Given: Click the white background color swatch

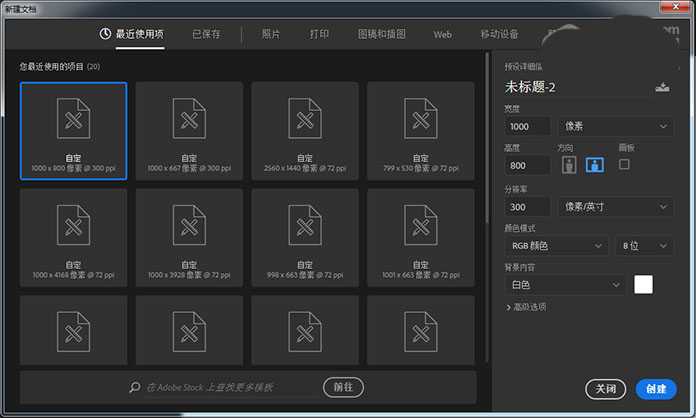Looking at the screenshot, I should click(x=643, y=284).
